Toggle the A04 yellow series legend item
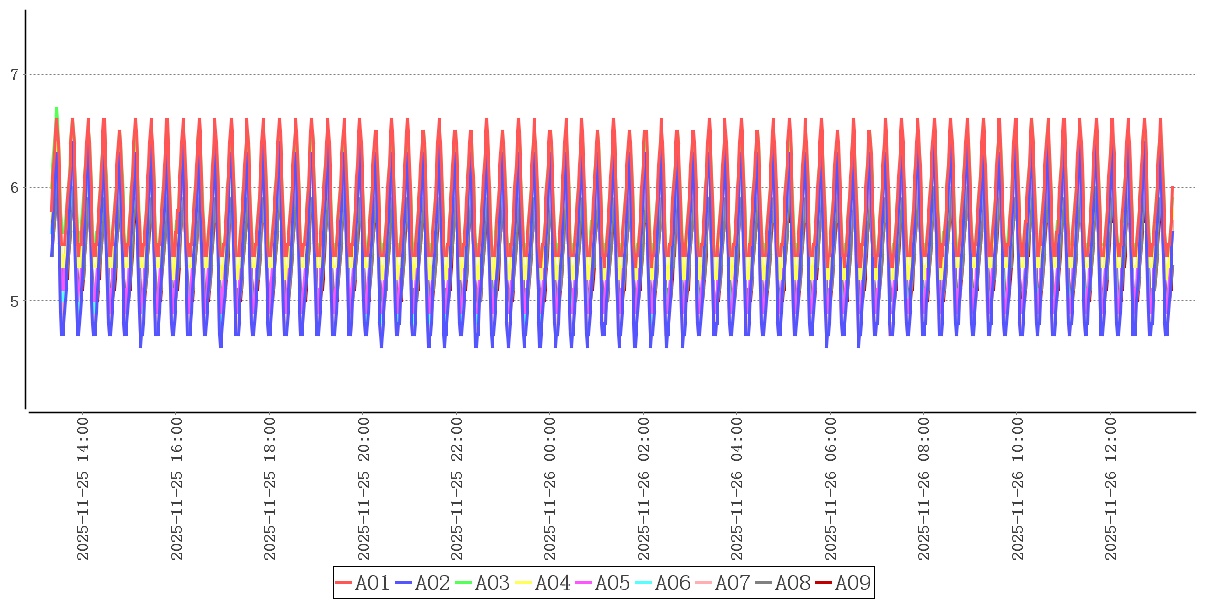Image resolution: width=1207 pixels, height=600 pixels. (543, 583)
